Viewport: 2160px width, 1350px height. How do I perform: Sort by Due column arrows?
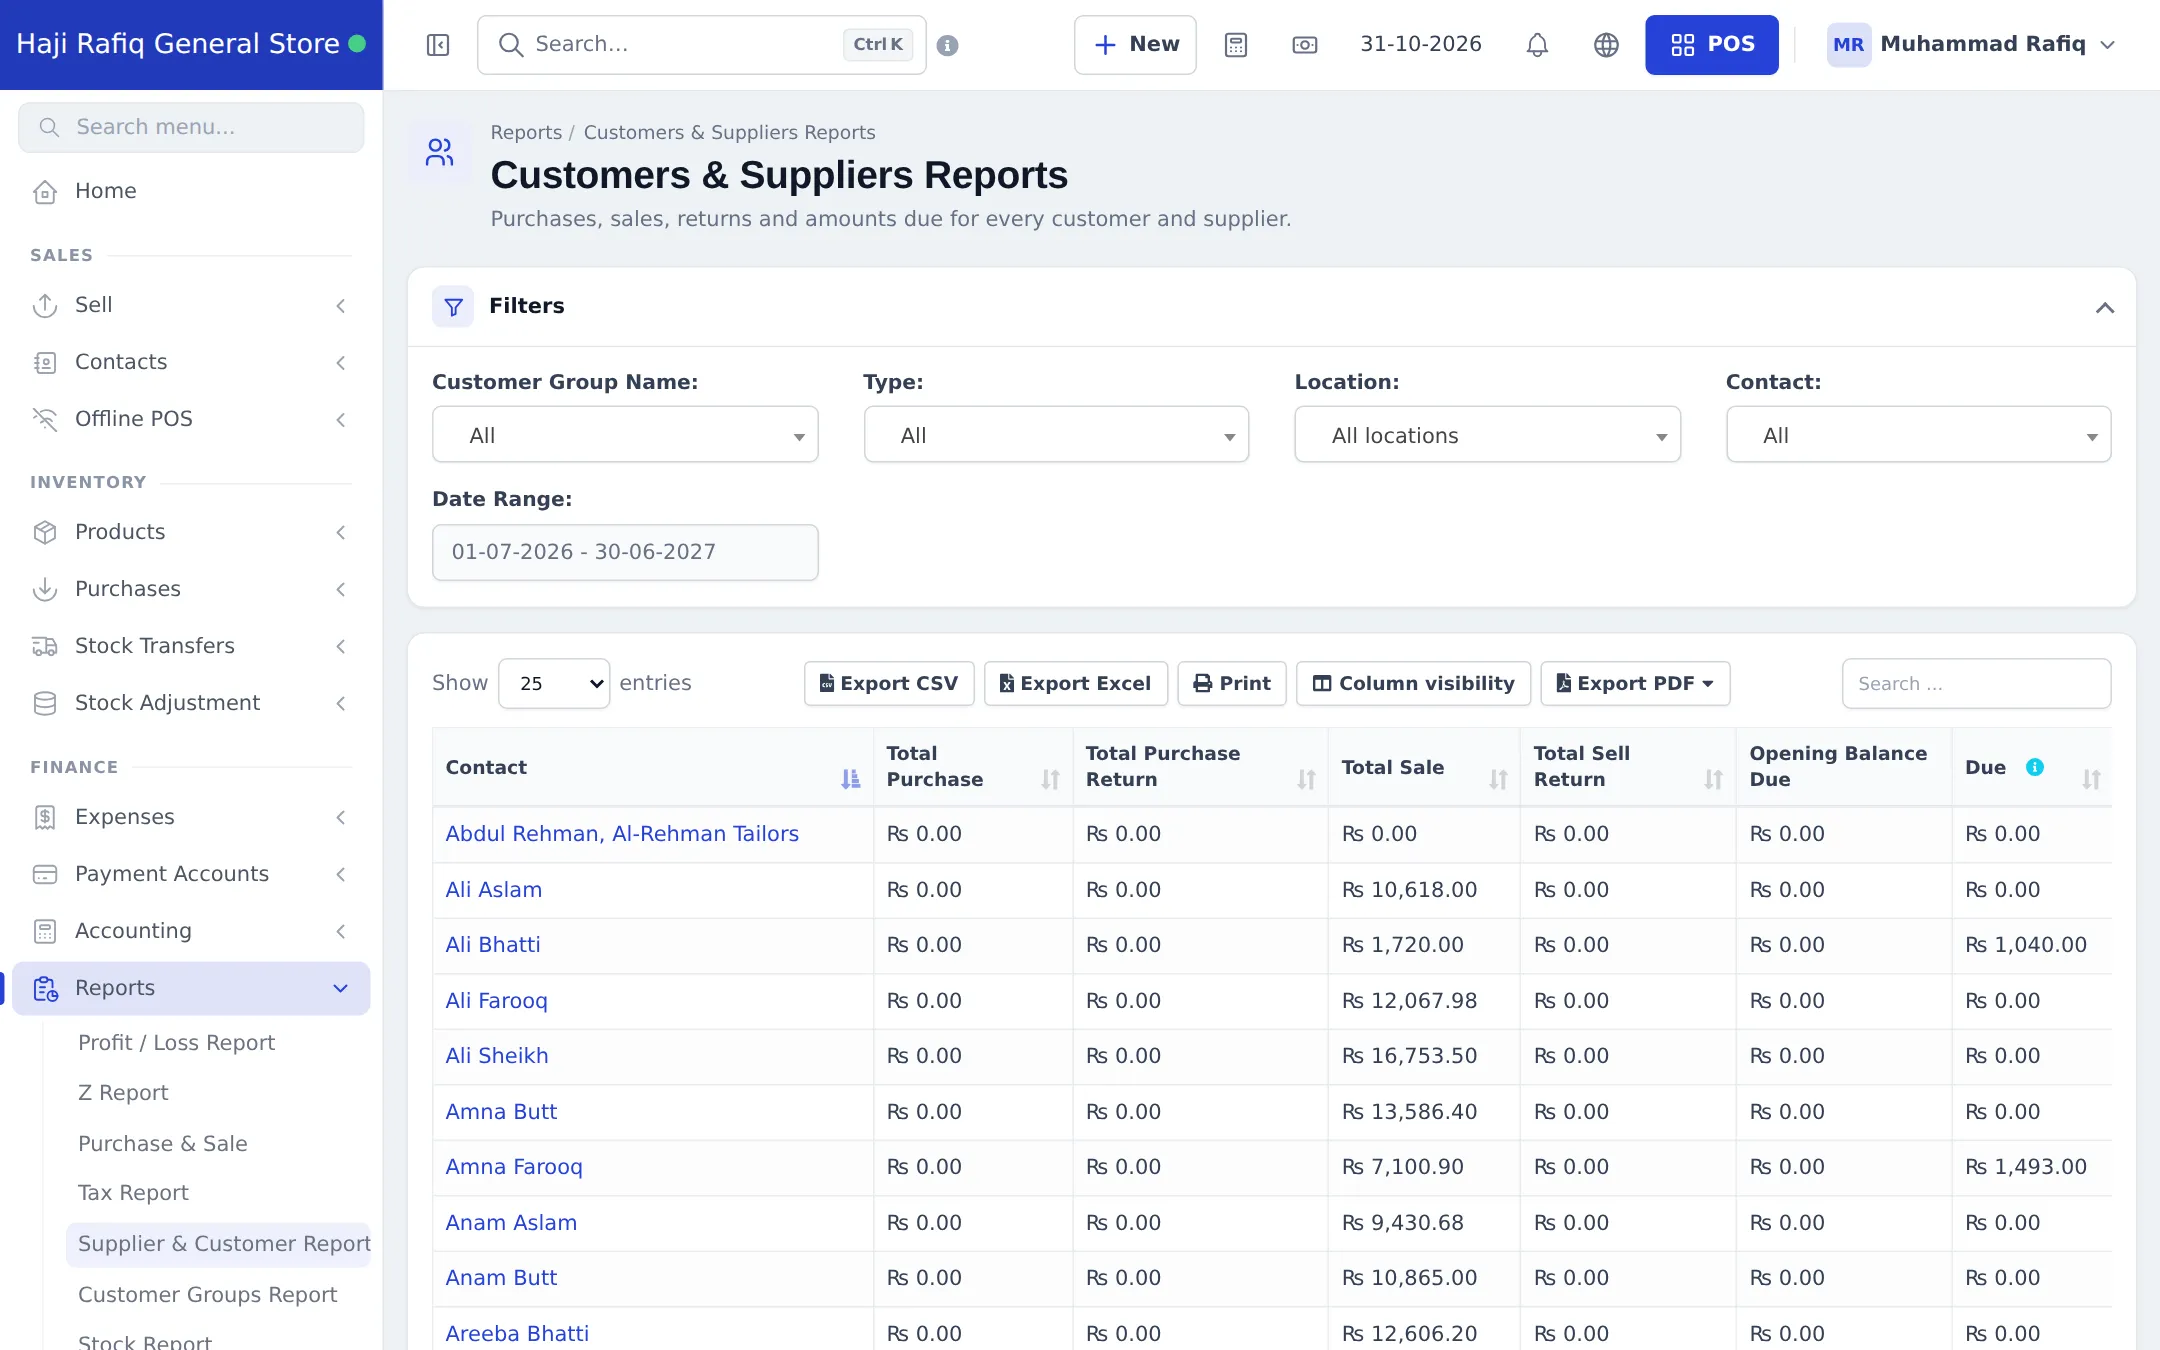pos(2091,779)
